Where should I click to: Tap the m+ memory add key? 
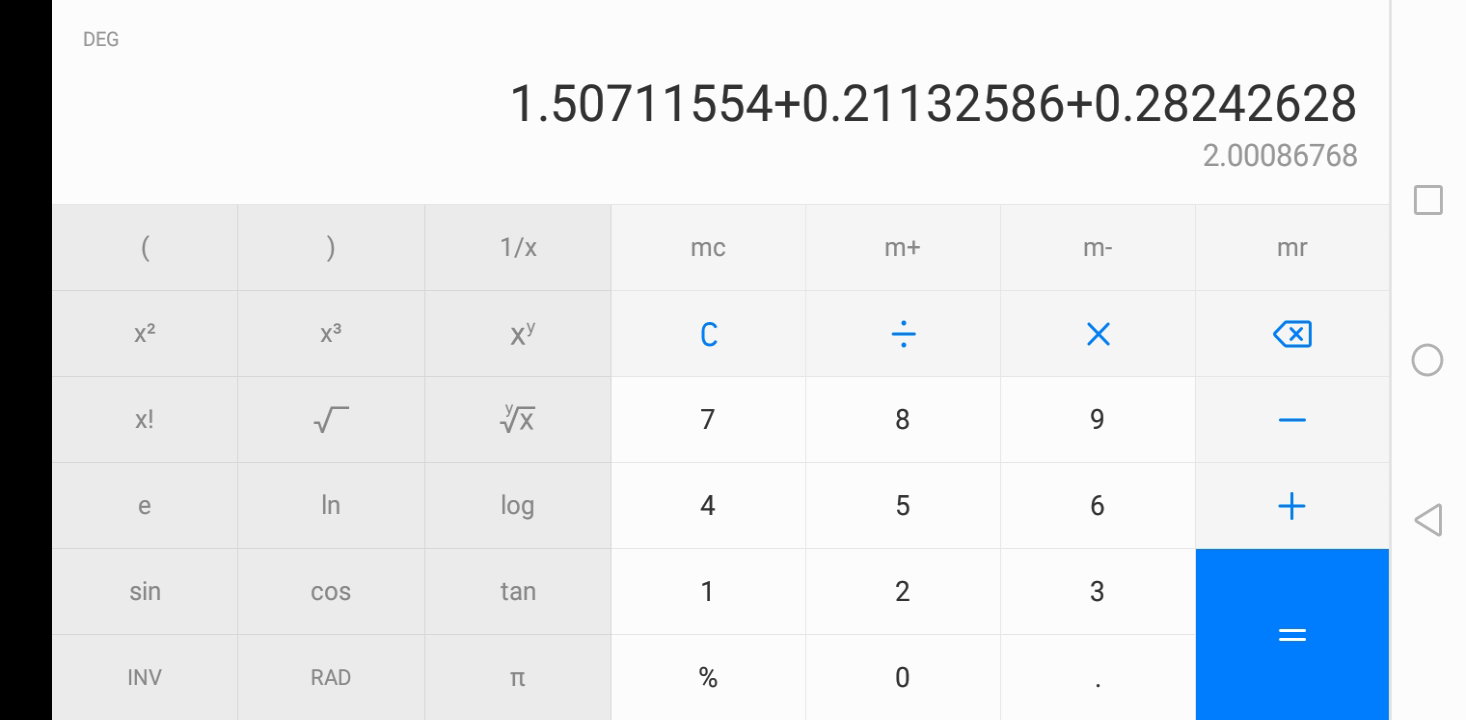click(x=903, y=248)
